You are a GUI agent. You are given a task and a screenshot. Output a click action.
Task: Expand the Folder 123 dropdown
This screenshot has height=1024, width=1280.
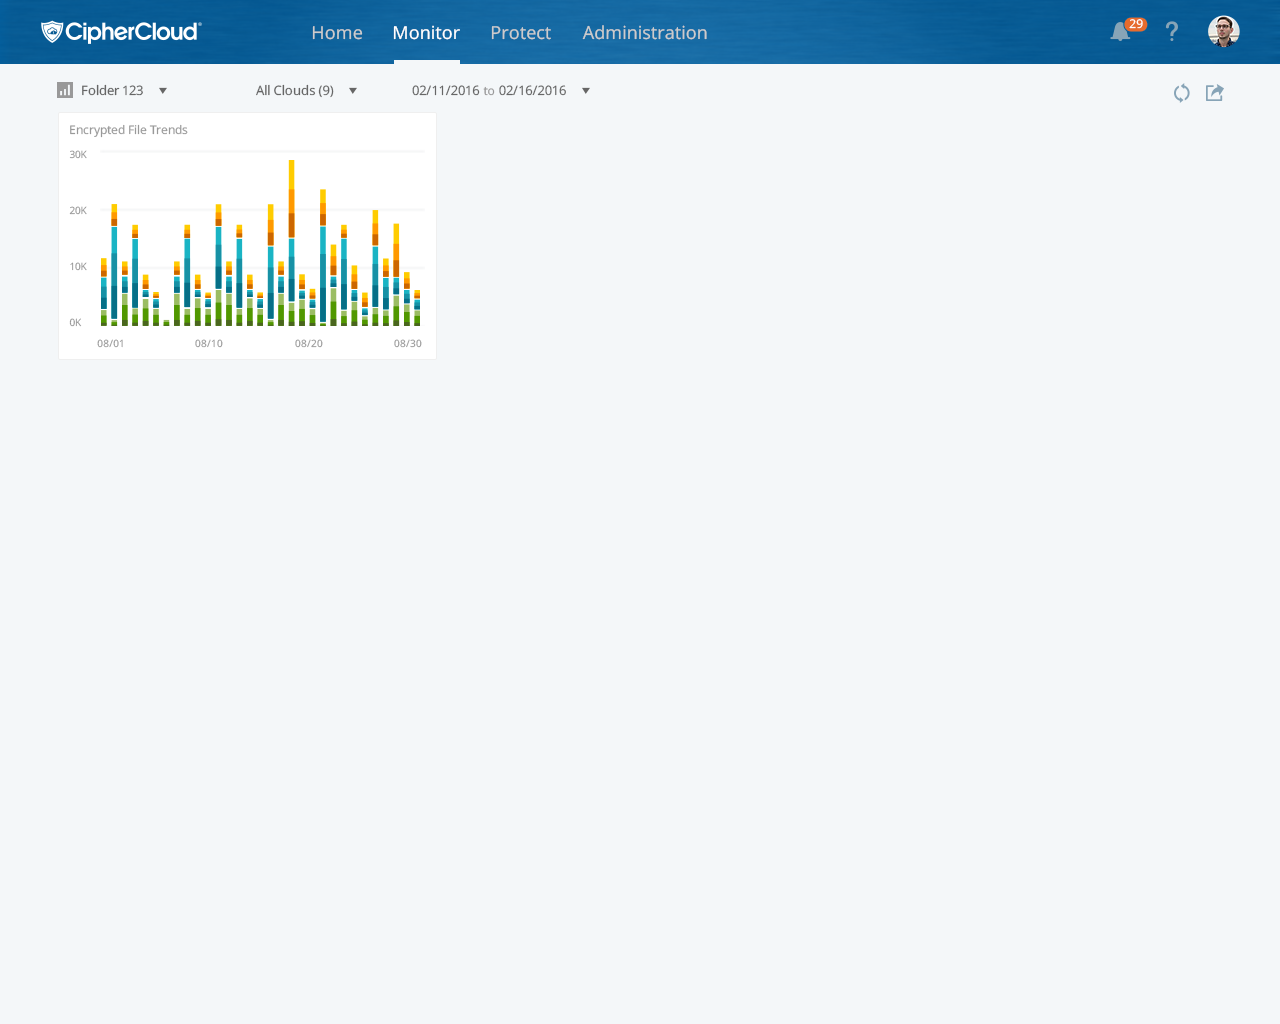[163, 91]
